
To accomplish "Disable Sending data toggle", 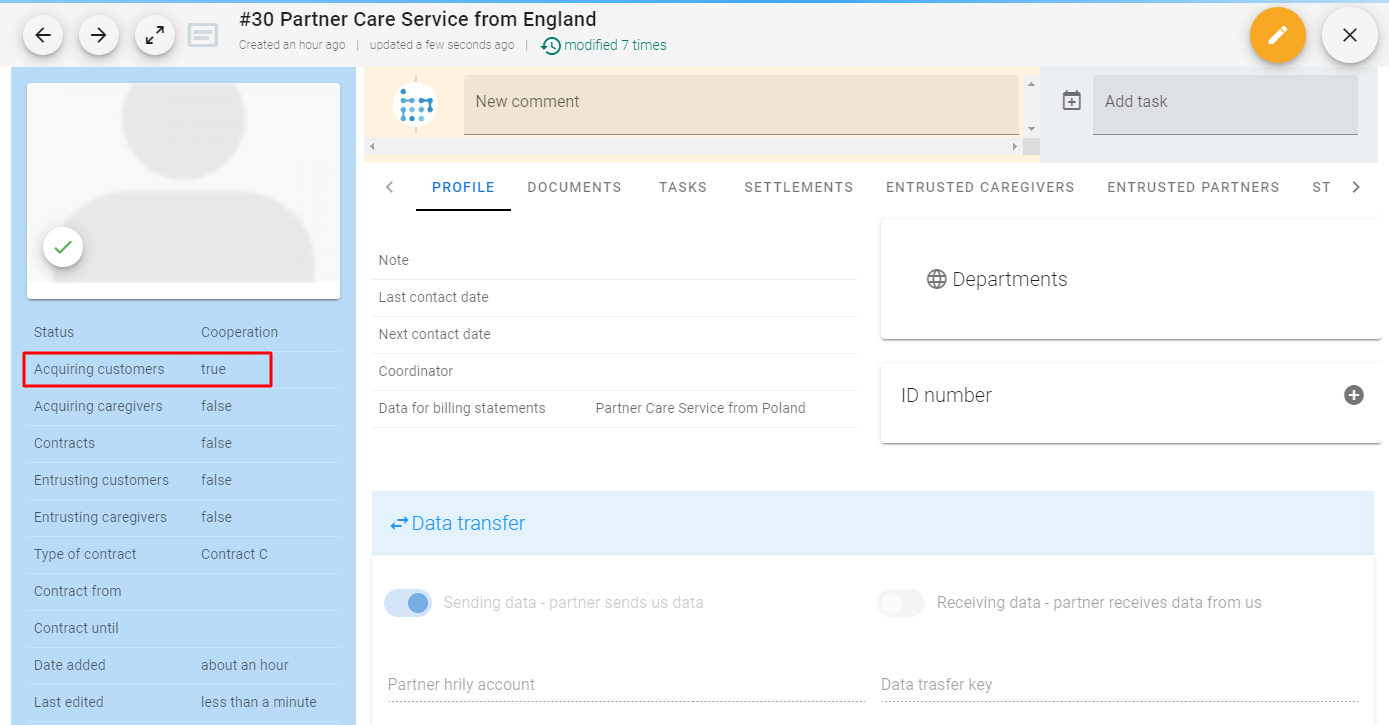I will pyautogui.click(x=407, y=603).
